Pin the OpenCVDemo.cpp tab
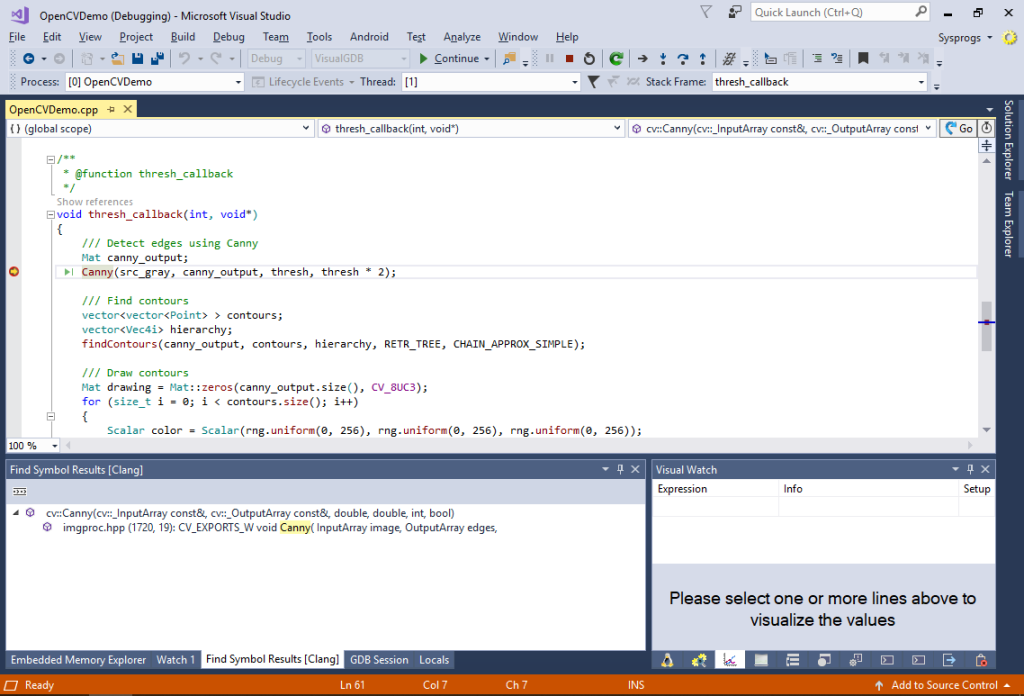The image size is (1024, 696). (x=109, y=109)
